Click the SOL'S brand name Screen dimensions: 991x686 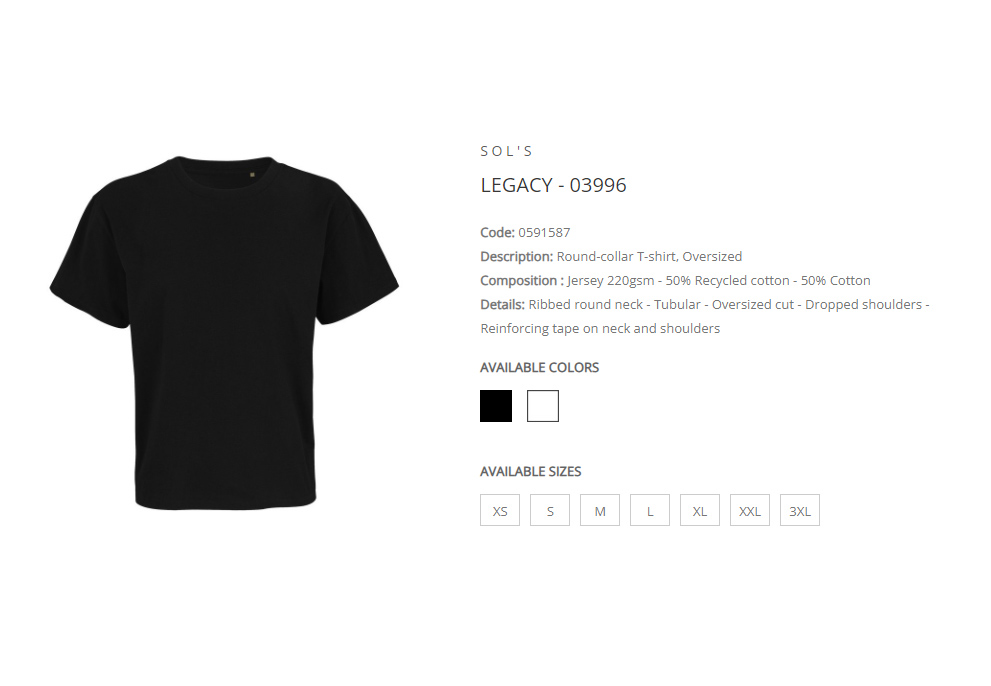point(507,151)
